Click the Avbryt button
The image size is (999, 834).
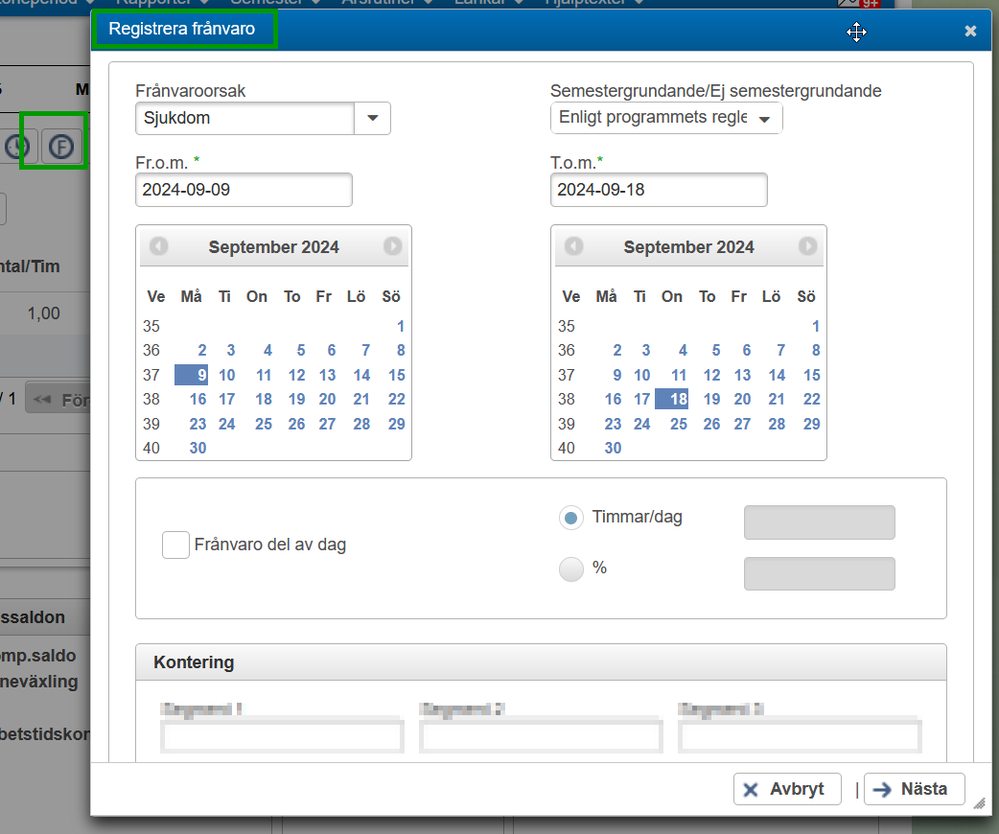click(787, 789)
